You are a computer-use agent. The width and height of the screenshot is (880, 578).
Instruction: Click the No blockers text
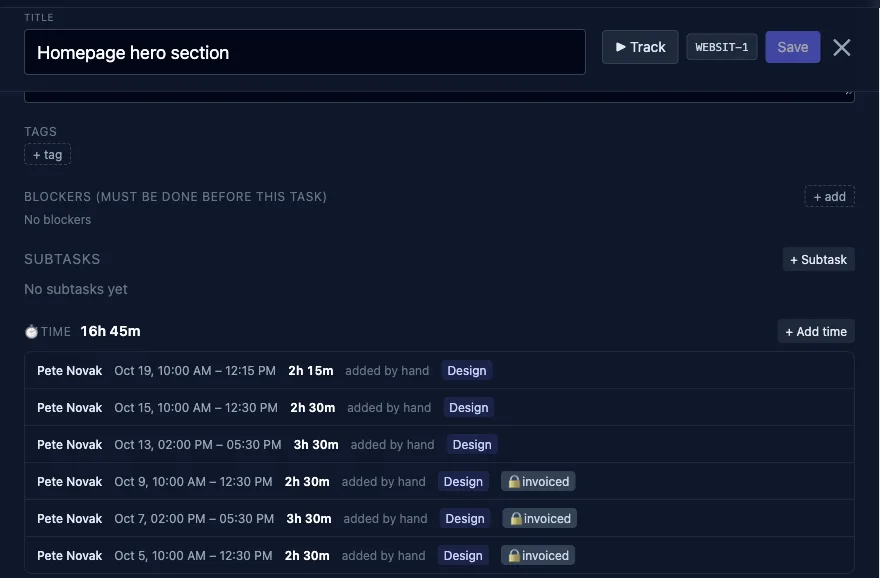[x=57, y=219]
